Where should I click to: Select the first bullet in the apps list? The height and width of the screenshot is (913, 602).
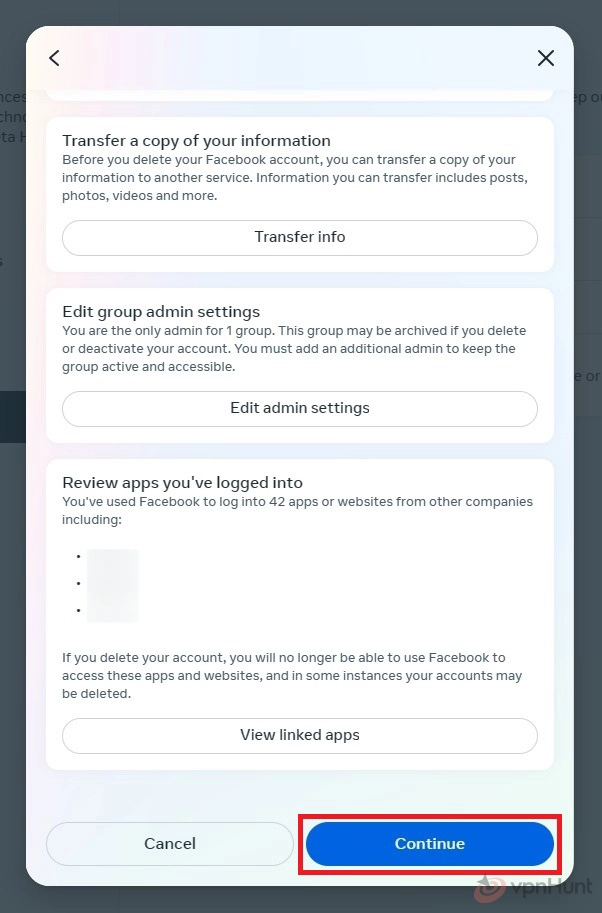[x=78, y=557]
